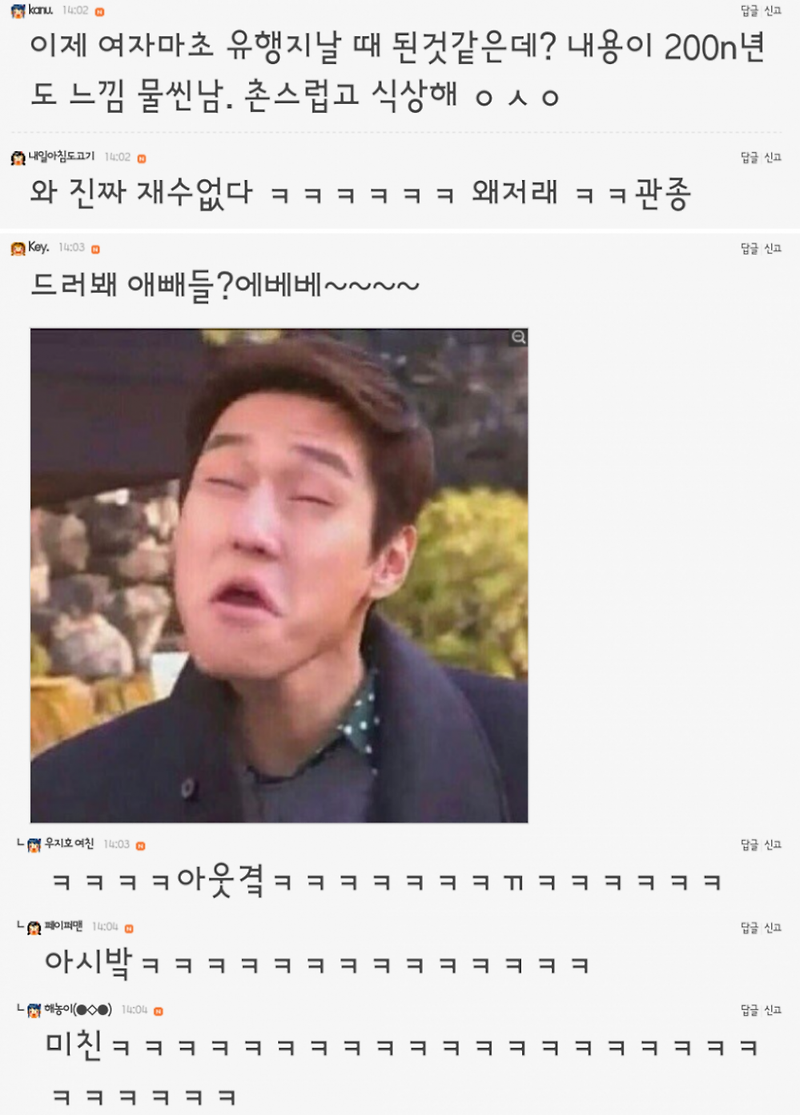
Task: Click the orange N badge next to 페이퍼맨
Action: [129, 928]
